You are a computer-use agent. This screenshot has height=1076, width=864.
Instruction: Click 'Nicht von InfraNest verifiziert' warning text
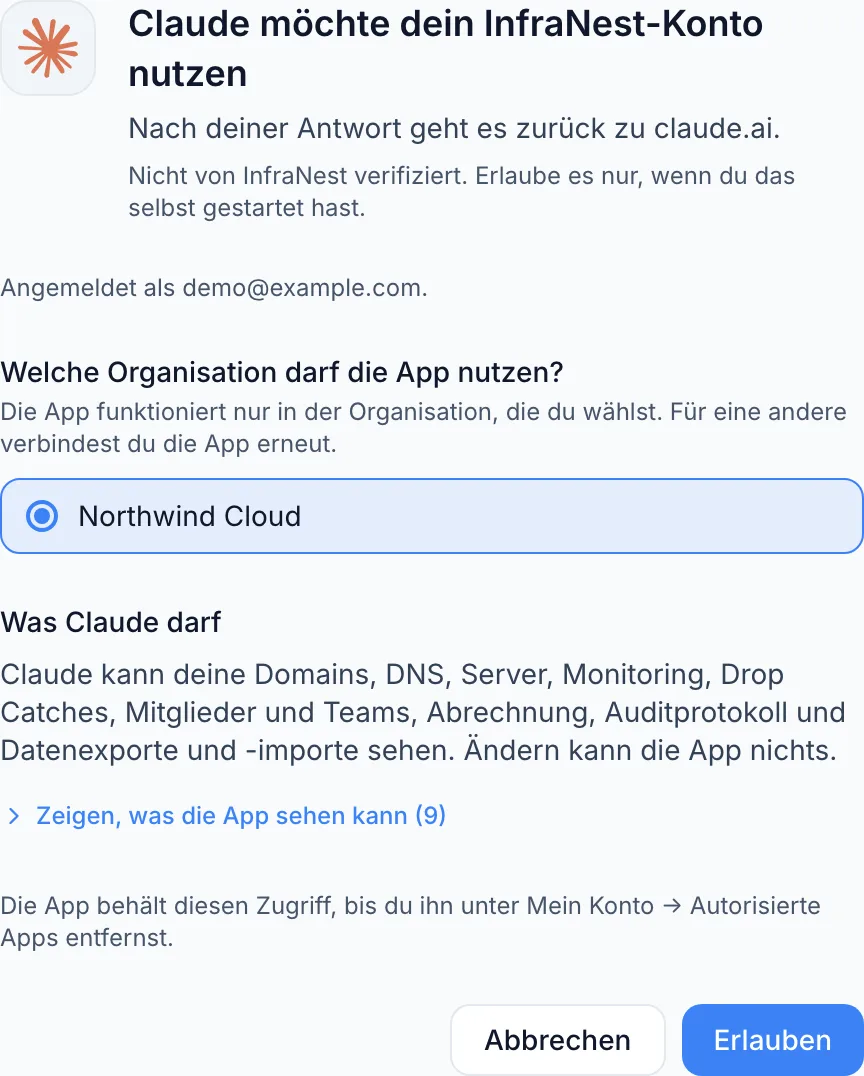click(461, 191)
